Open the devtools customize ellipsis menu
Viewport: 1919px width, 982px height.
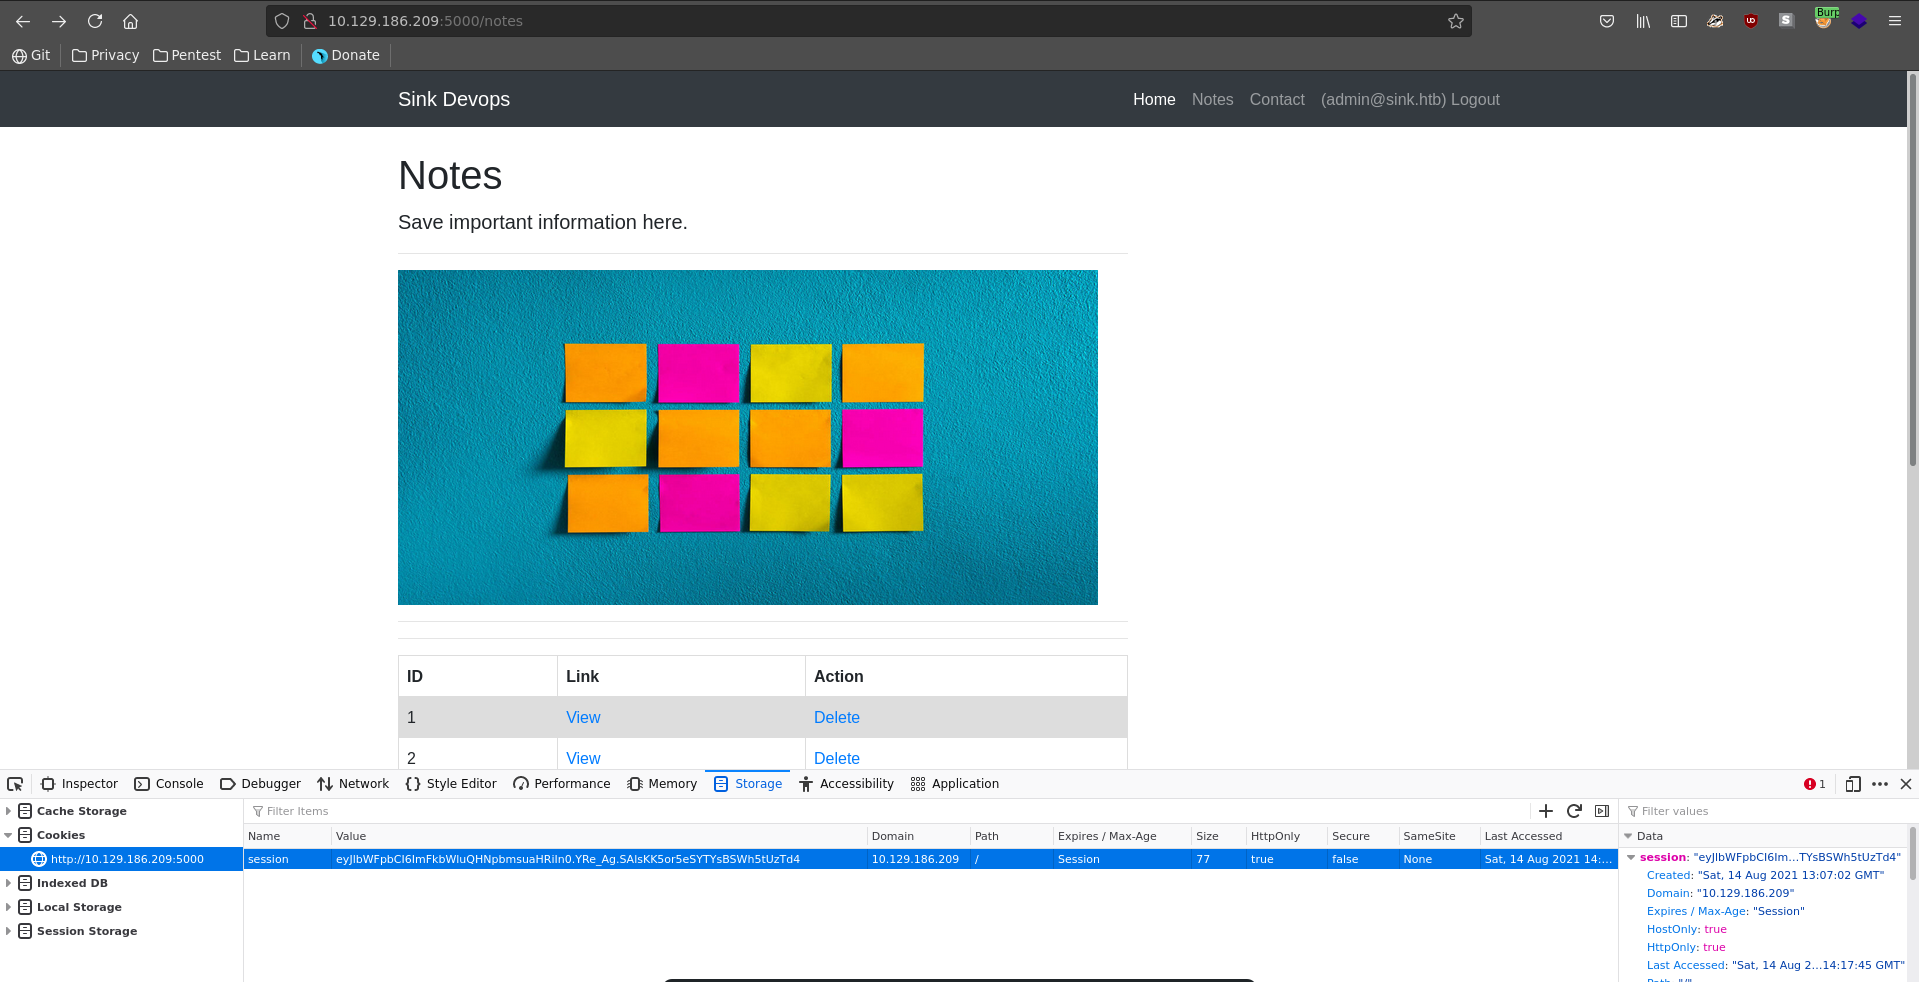[1879, 784]
